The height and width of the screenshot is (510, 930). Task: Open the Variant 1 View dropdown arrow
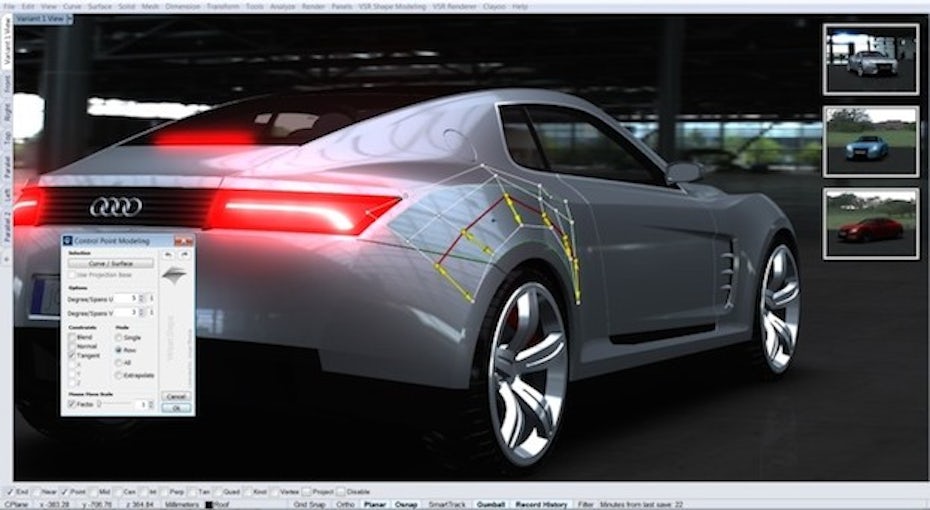tap(67, 20)
